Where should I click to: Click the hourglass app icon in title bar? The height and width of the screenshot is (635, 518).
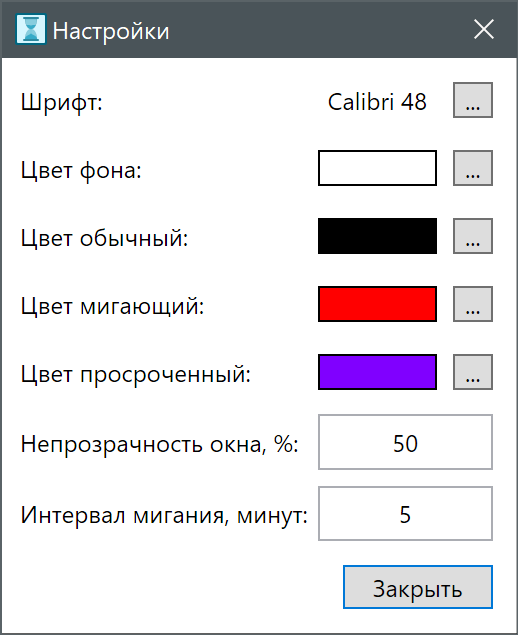click(x=31, y=29)
